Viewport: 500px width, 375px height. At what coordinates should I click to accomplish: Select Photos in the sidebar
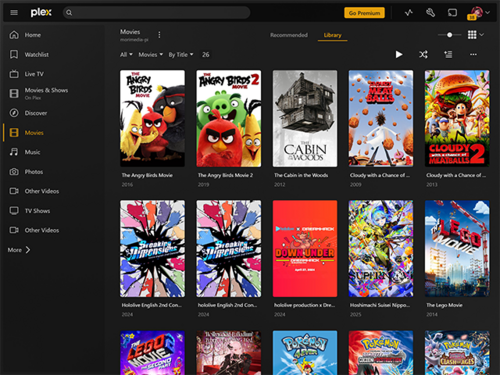point(34,172)
